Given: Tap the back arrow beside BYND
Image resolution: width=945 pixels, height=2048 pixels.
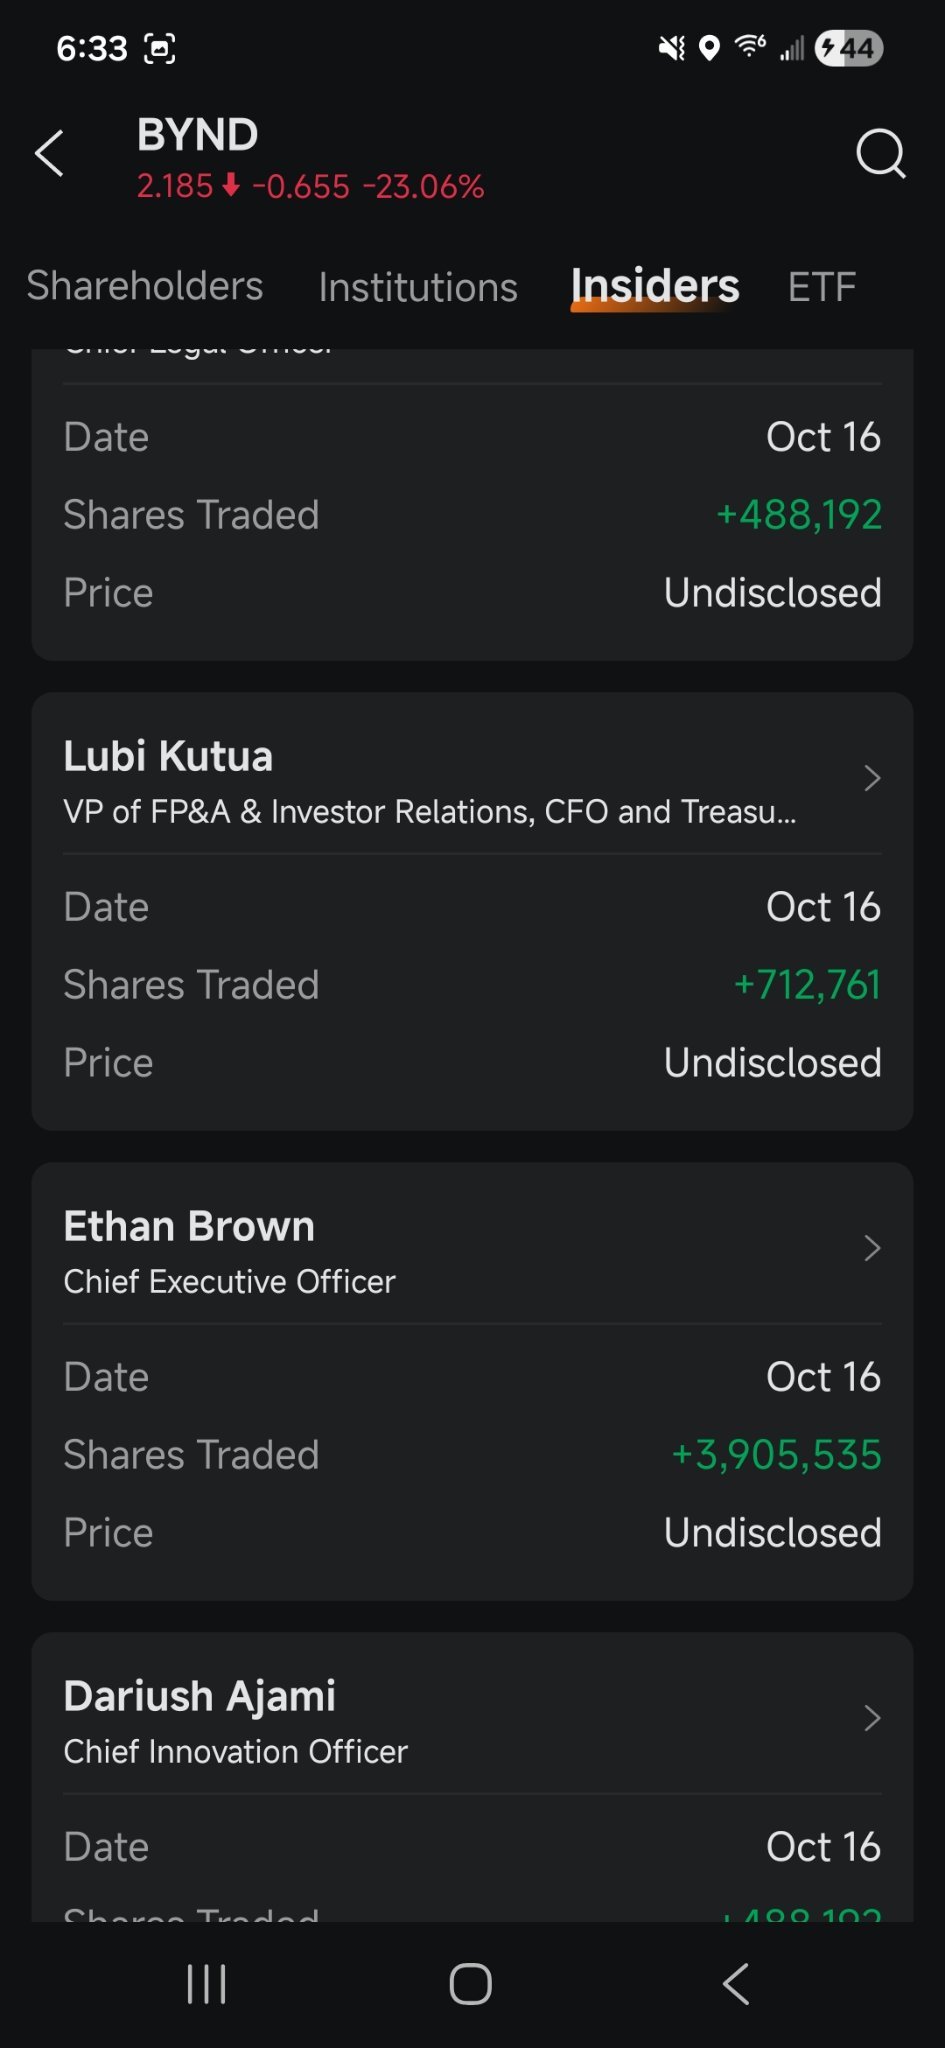Looking at the screenshot, I should [49, 154].
